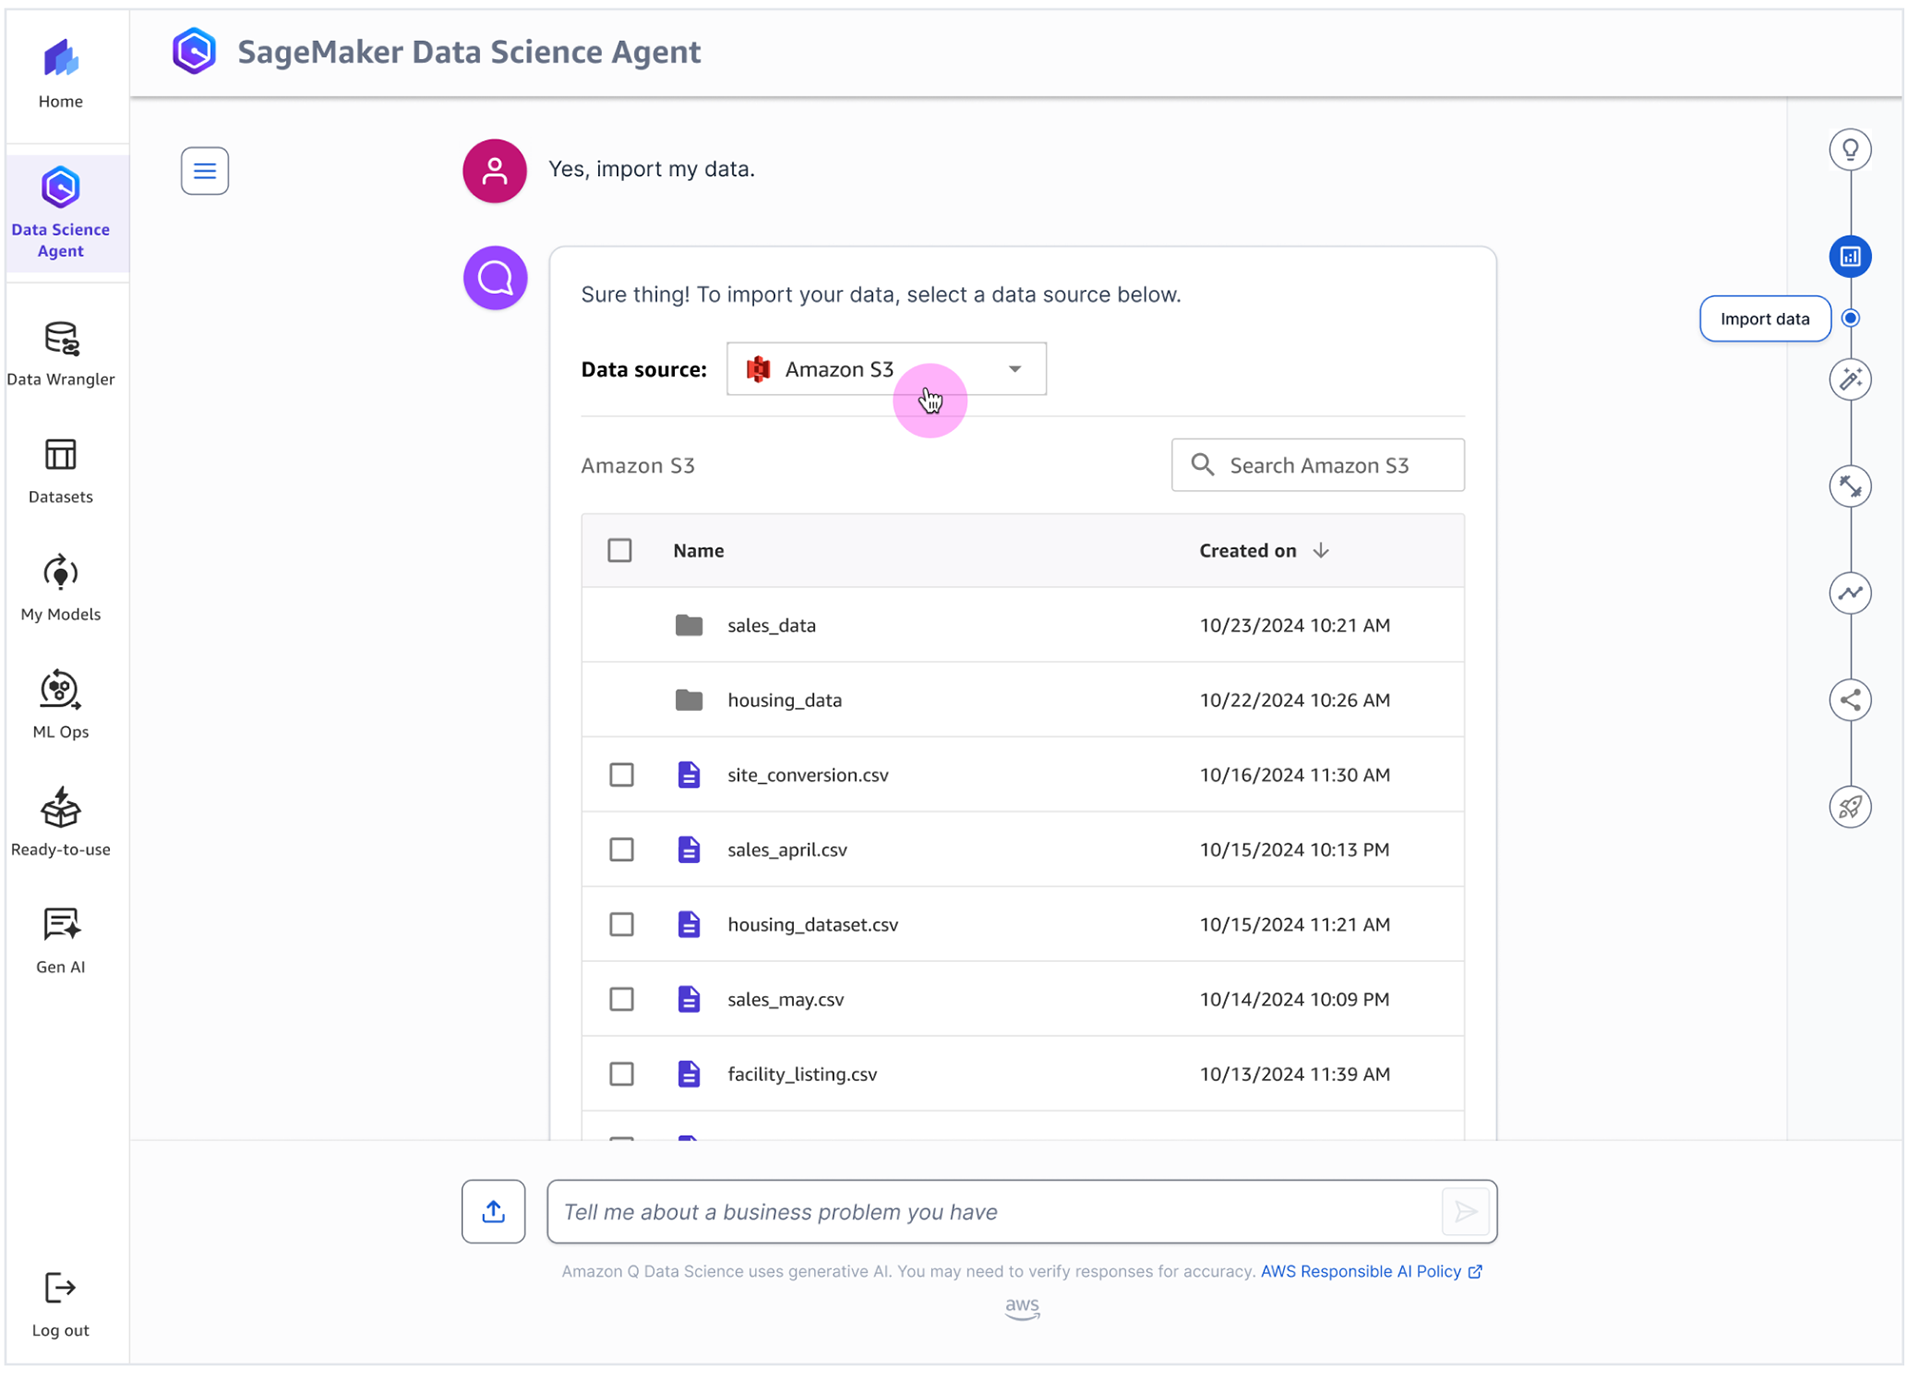Click the line trend step icon
This screenshot has width=1920, height=1381.
[1850, 593]
